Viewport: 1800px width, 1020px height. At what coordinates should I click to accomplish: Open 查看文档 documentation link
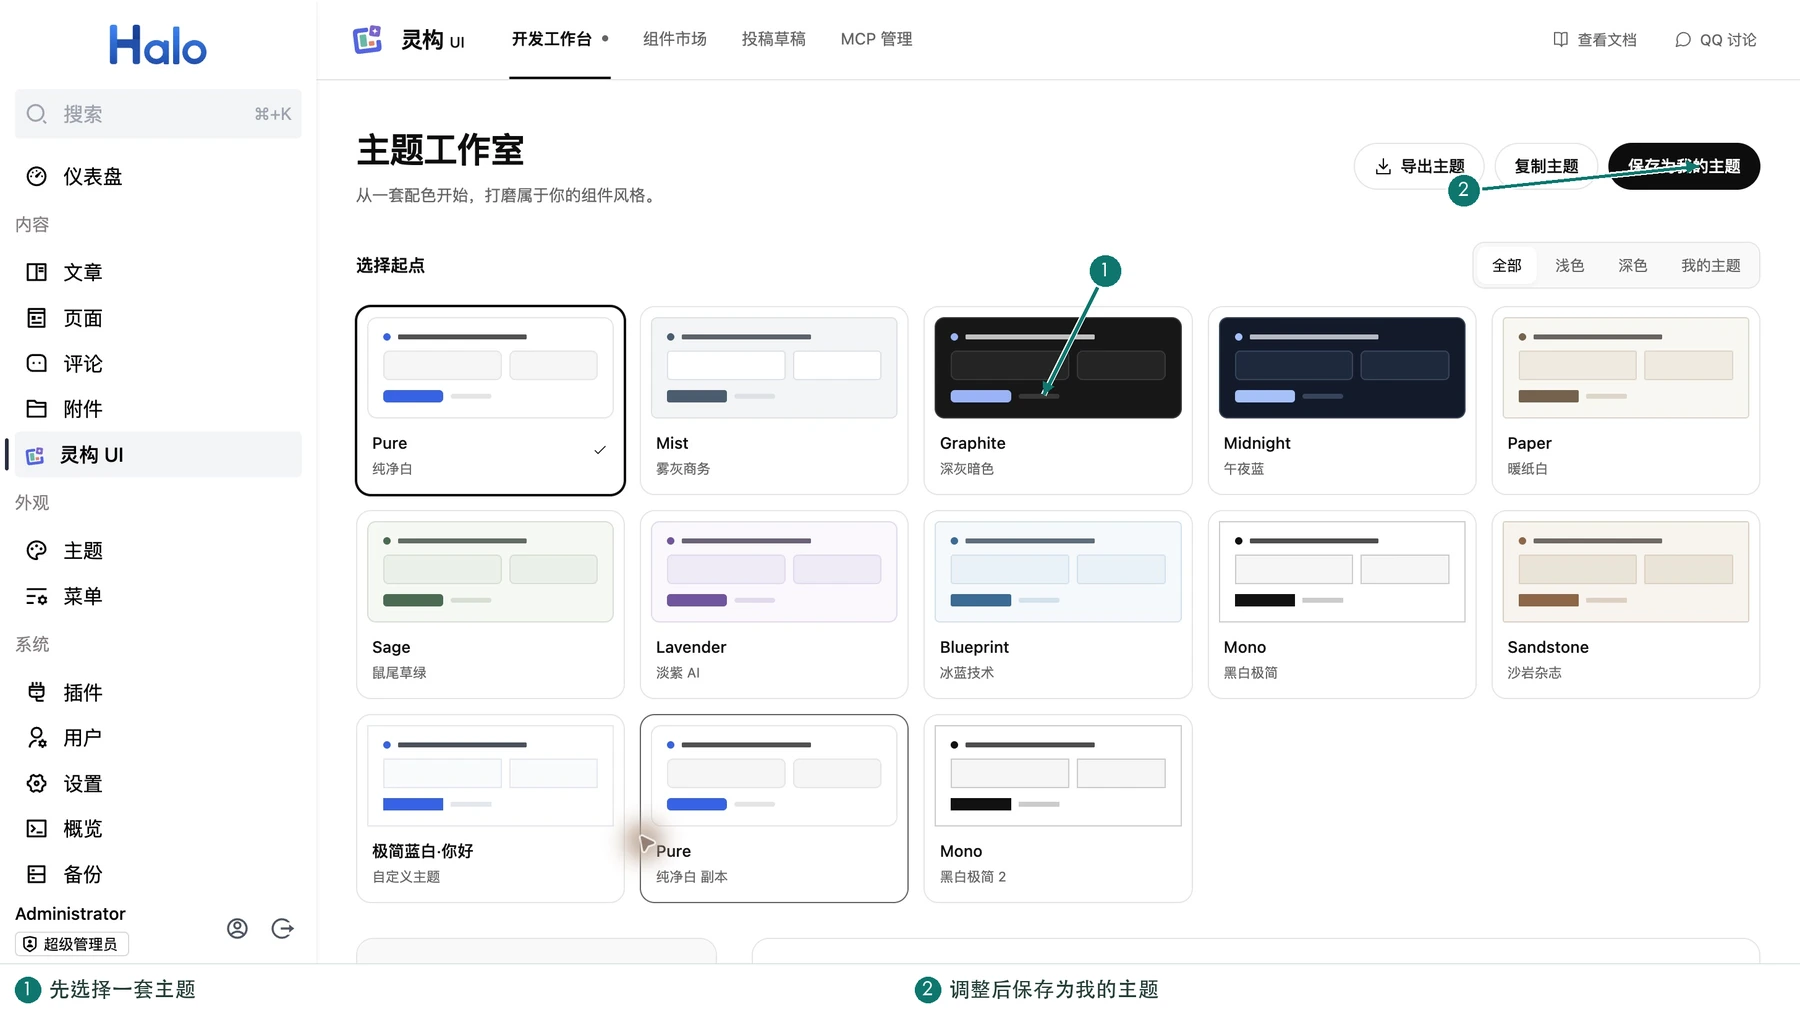[1595, 40]
